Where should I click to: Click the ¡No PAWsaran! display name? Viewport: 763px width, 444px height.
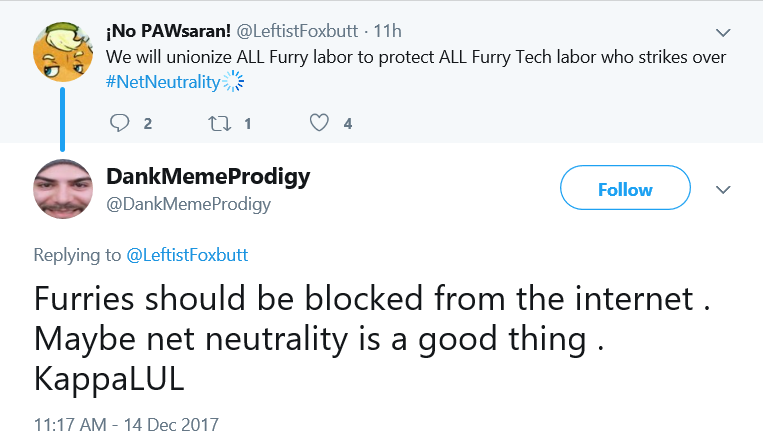point(168,31)
